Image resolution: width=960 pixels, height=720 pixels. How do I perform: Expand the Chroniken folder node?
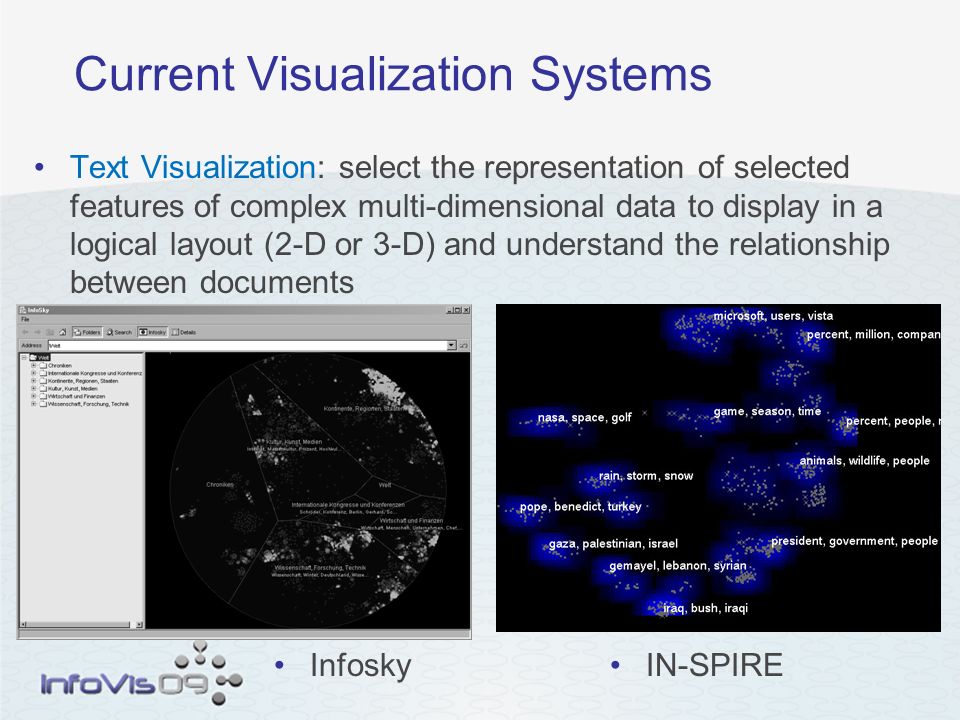34,366
